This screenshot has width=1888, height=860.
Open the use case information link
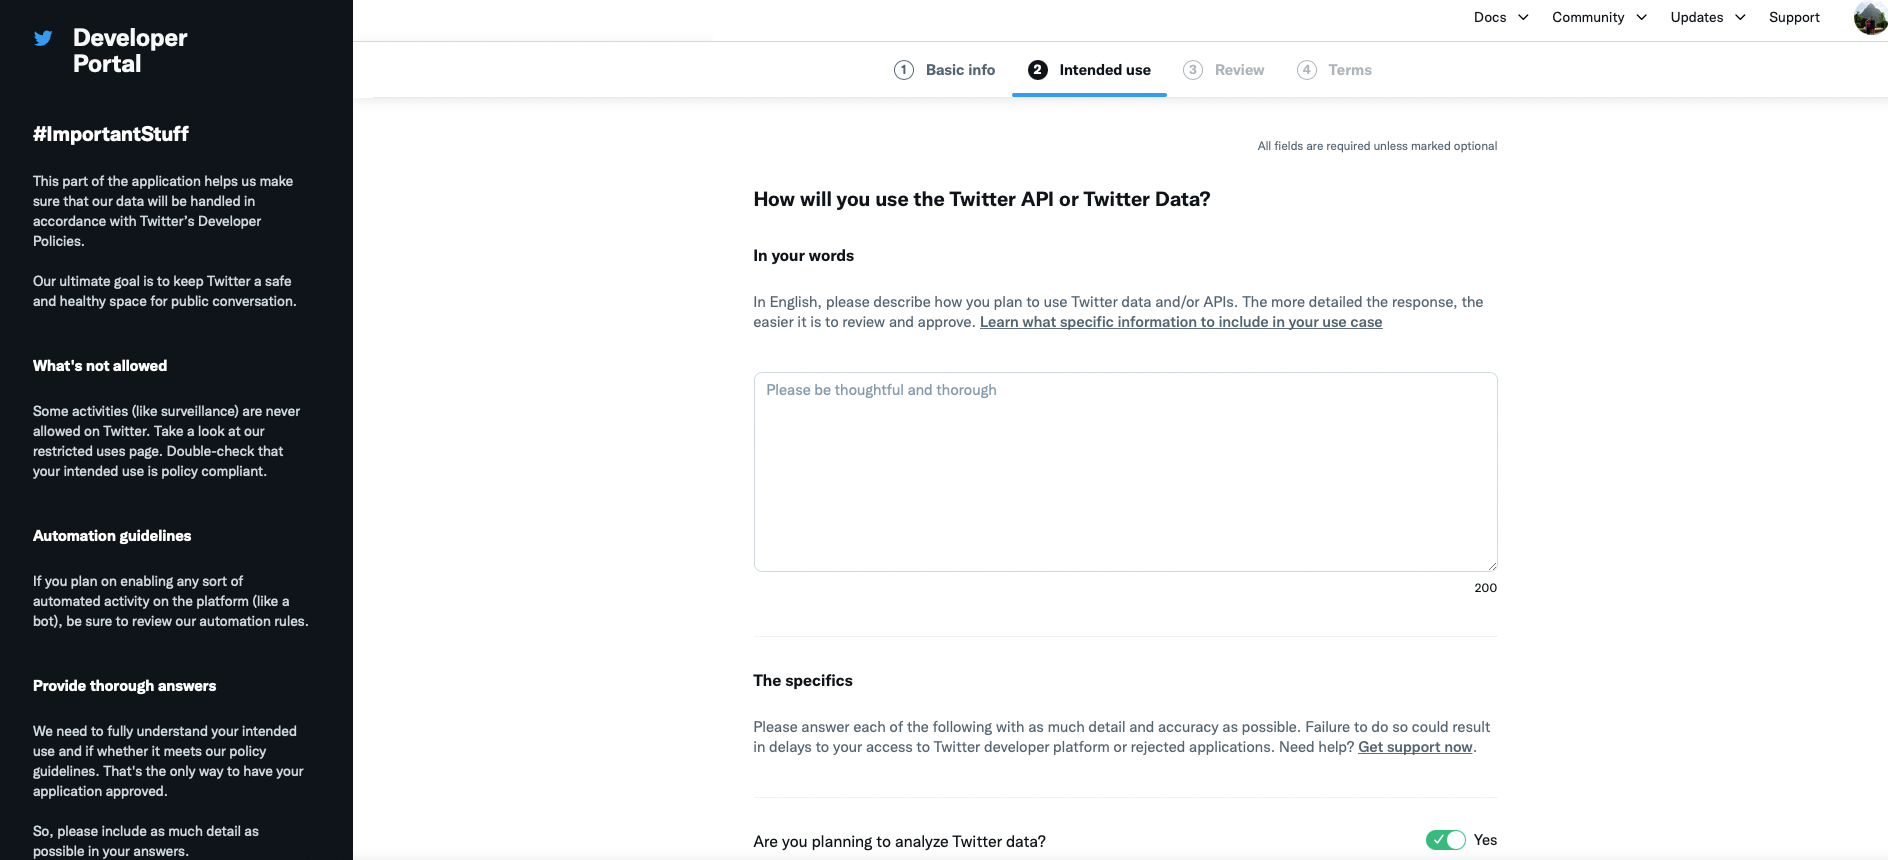click(1180, 322)
